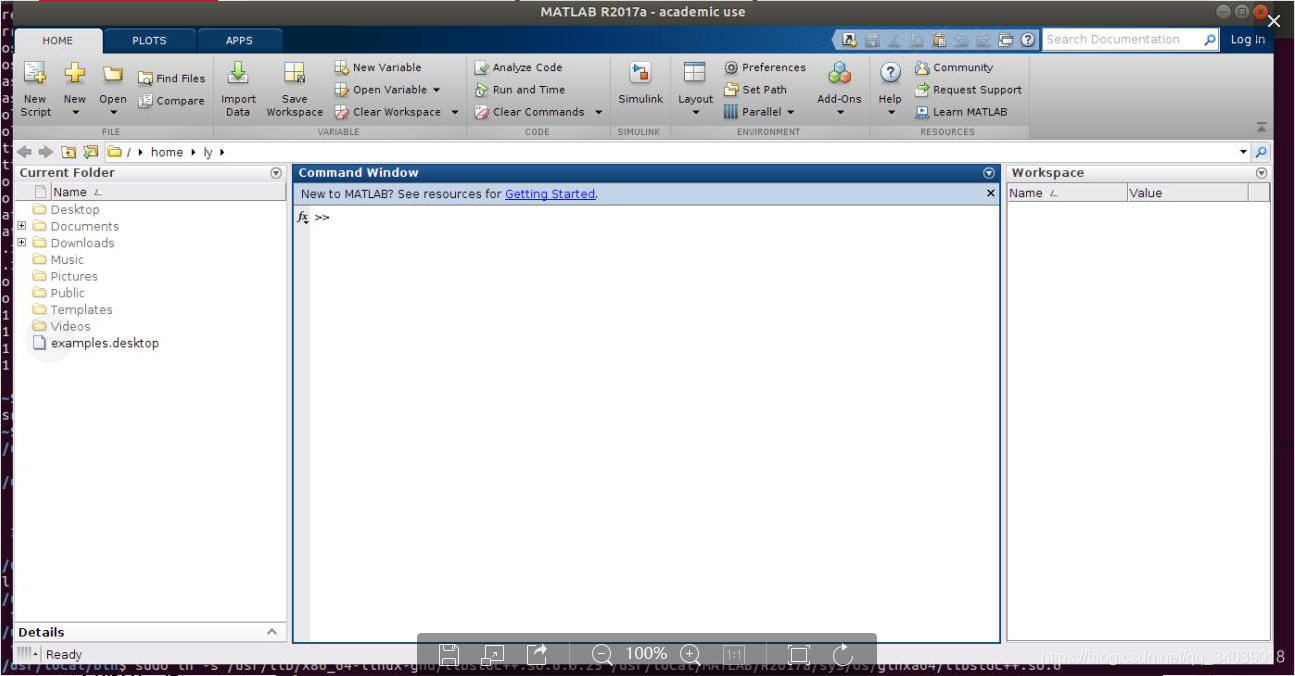1295x676 pixels.
Task: Open the New (yellow plus) dropdown
Action: [x=75, y=112]
